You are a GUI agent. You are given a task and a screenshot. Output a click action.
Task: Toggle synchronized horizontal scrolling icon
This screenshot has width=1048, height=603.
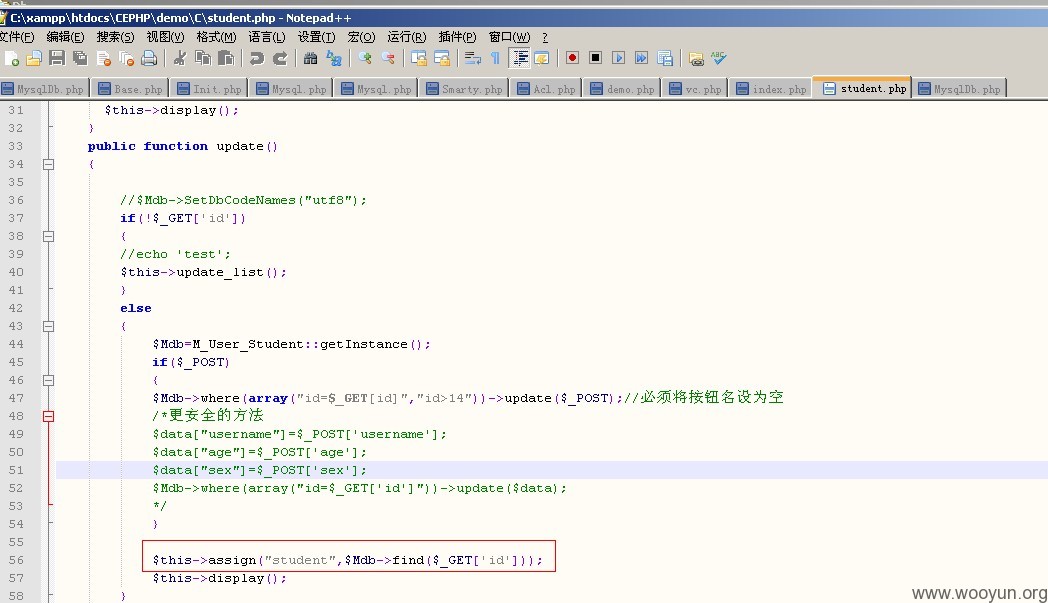click(x=442, y=59)
